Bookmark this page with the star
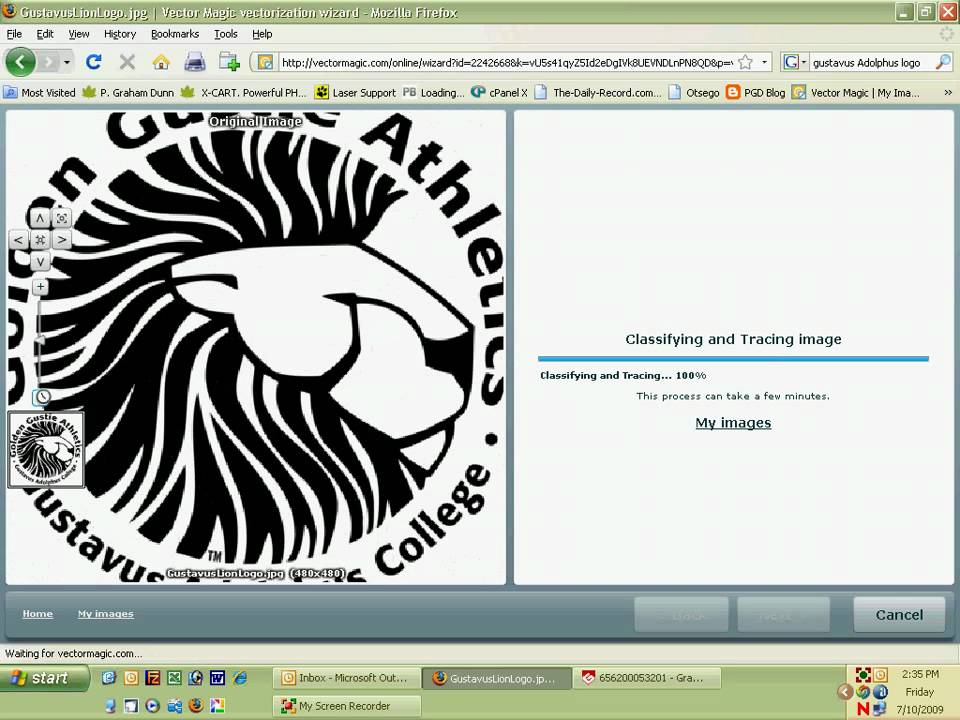Image resolution: width=960 pixels, height=720 pixels. click(746, 62)
